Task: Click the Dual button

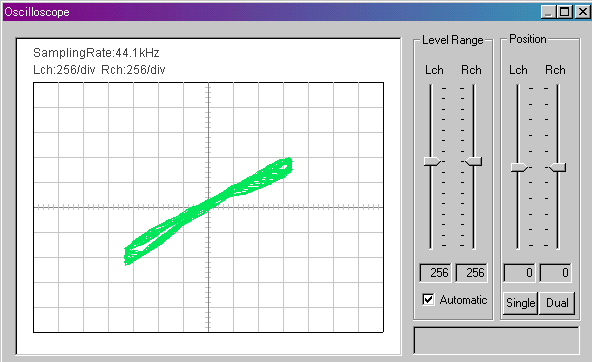Action: pyautogui.click(x=557, y=303)
